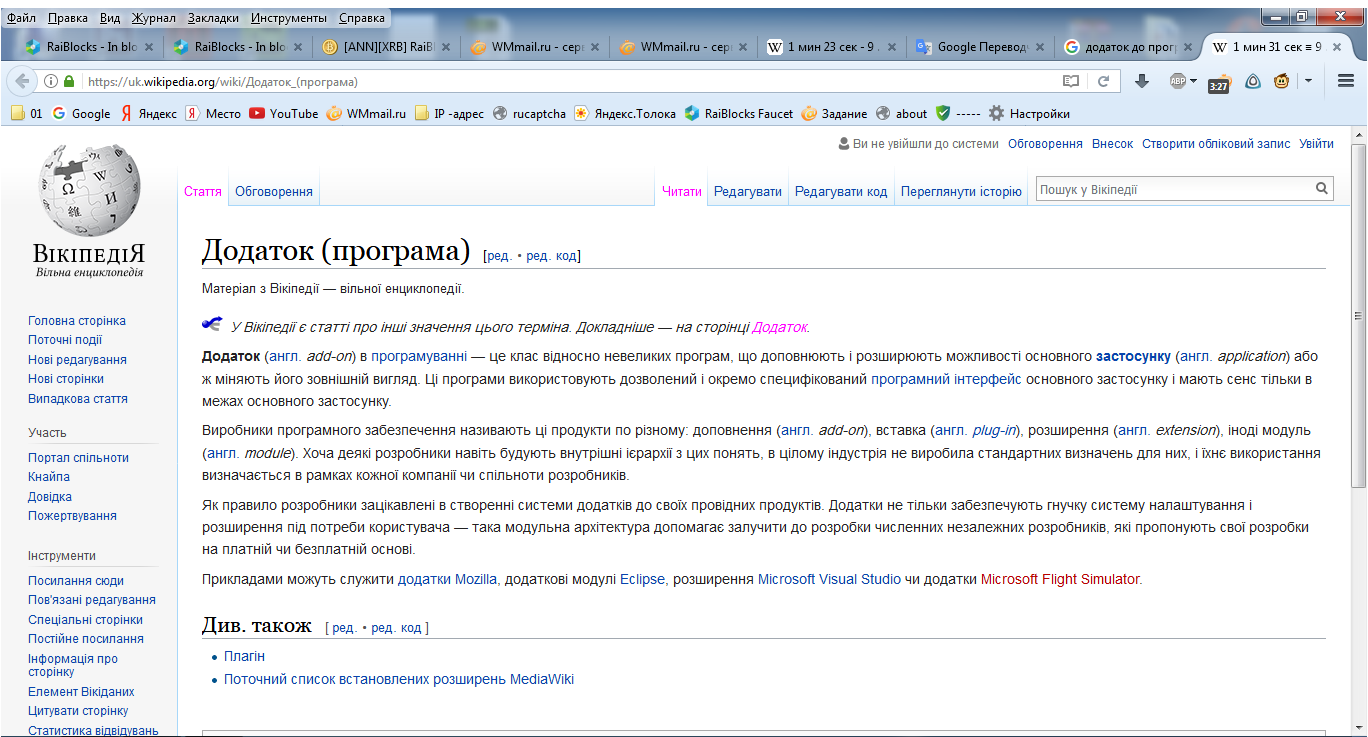Open Випадкова стаття sidebar link
This screenshot has height=737, width=1368.
point(78,399)
